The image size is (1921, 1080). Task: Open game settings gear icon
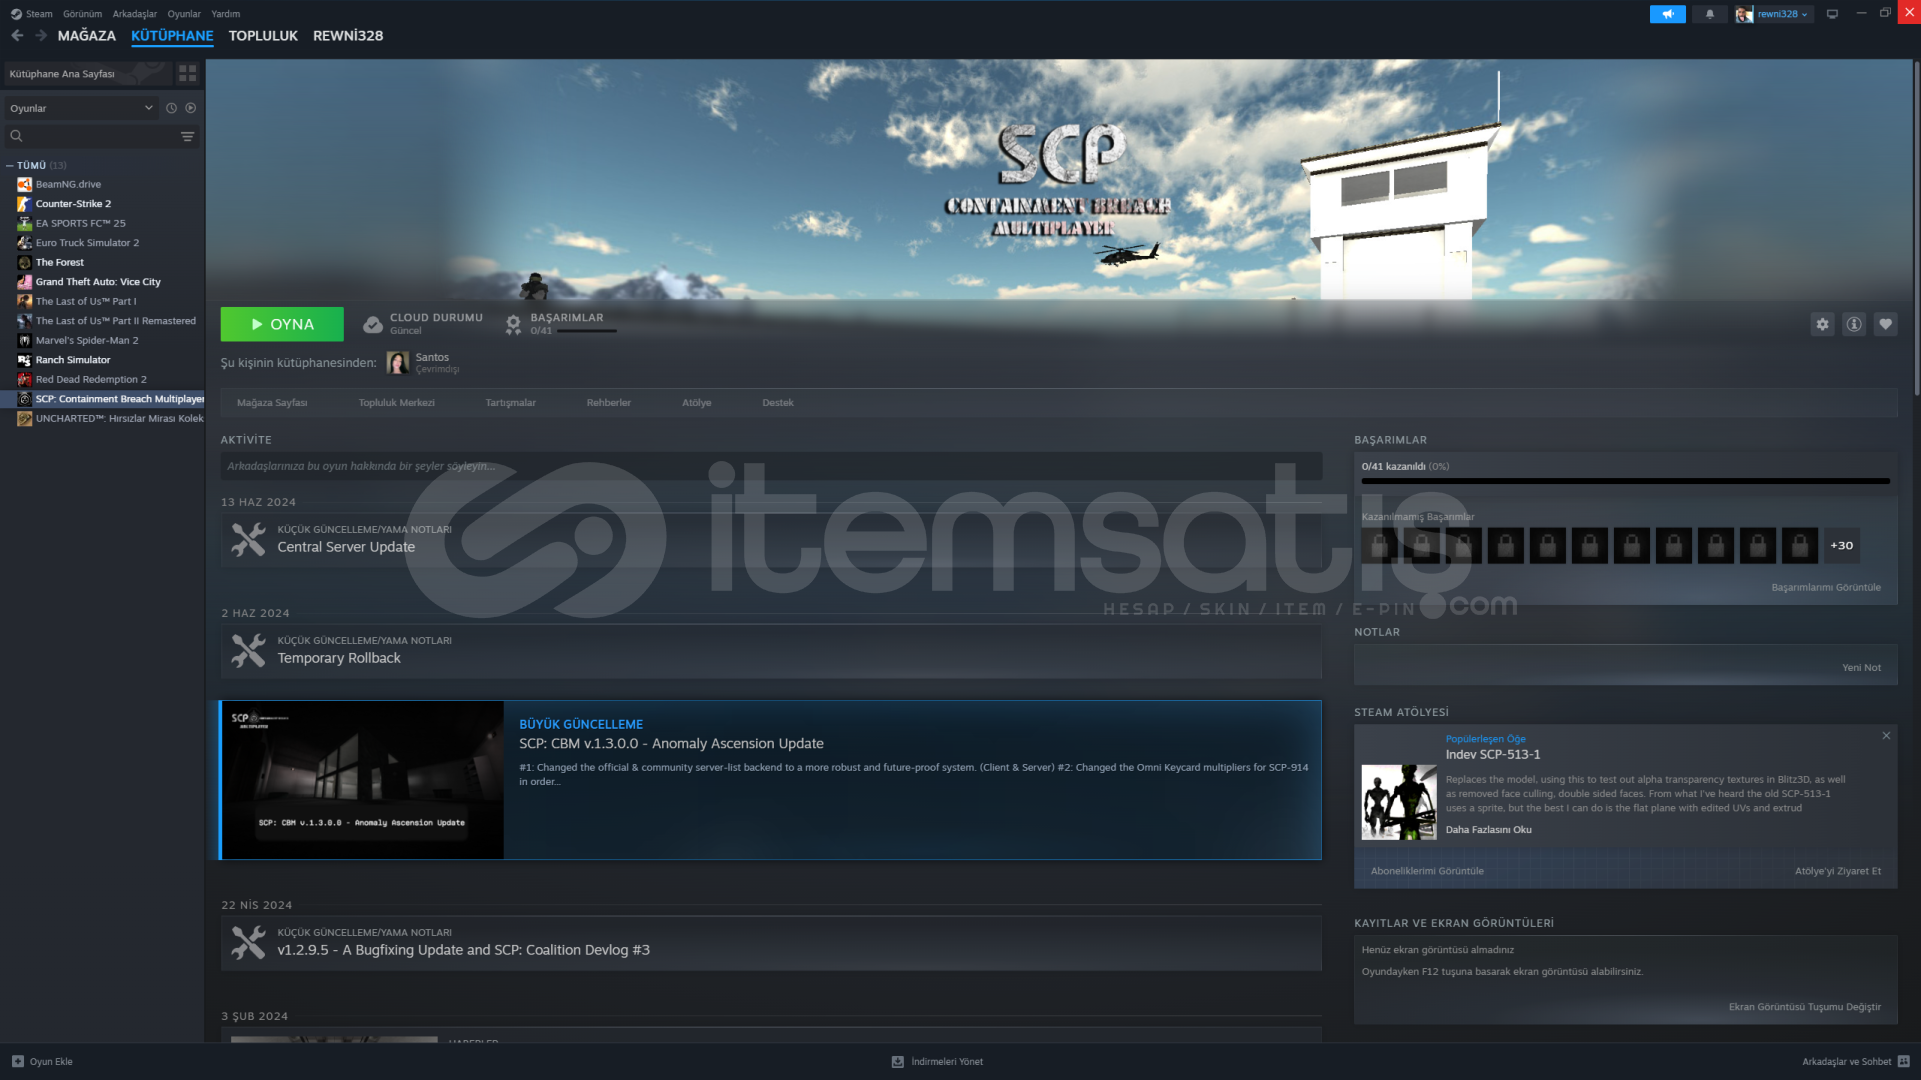(1822, 324)
